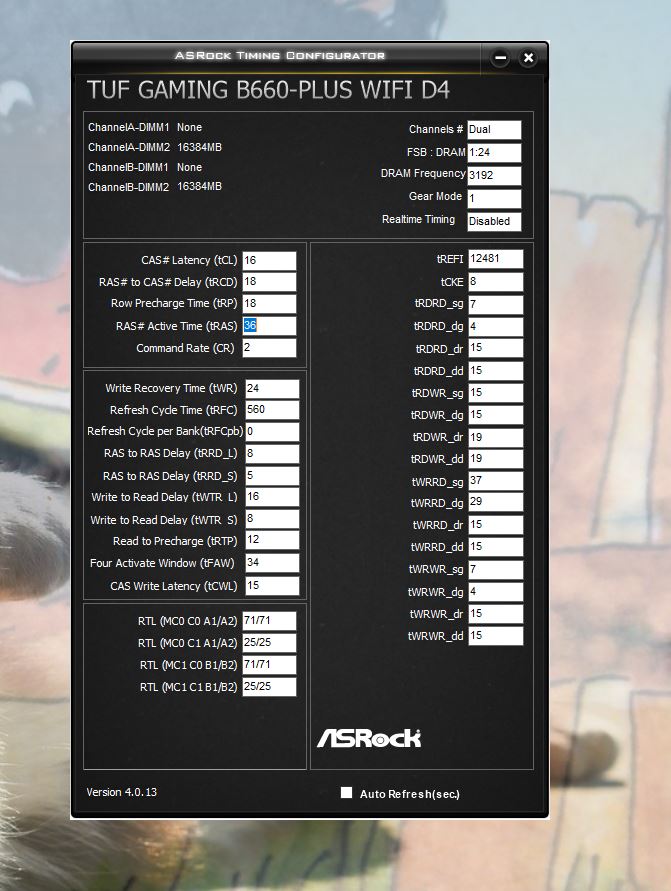Click the RAS# Active Time (tRAS) field
Viewport: 671px width, 891px height.
click(x=269, y=326)
